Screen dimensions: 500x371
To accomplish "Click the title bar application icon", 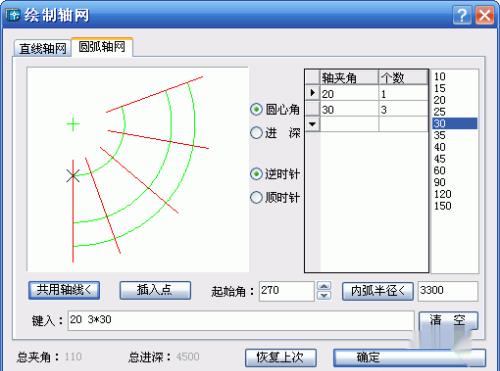I will pyautogui.click(x=13, y=15).
